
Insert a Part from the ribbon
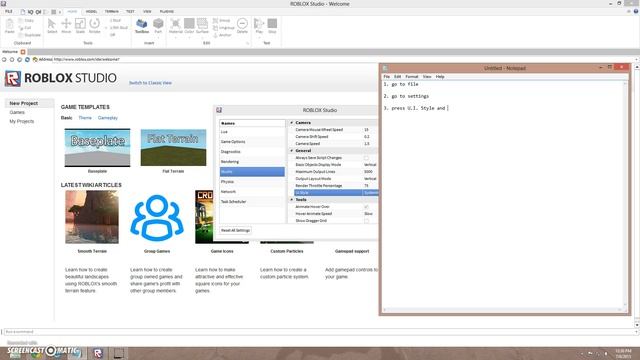[x=158, y=26]
